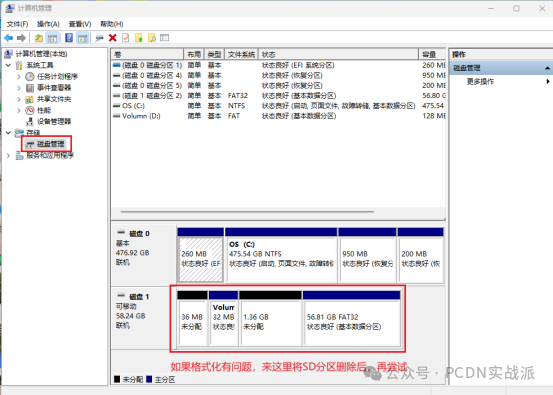Sort by the 卷 column header
The height and width of the screenshot is (395, 553).
[147, 54]
